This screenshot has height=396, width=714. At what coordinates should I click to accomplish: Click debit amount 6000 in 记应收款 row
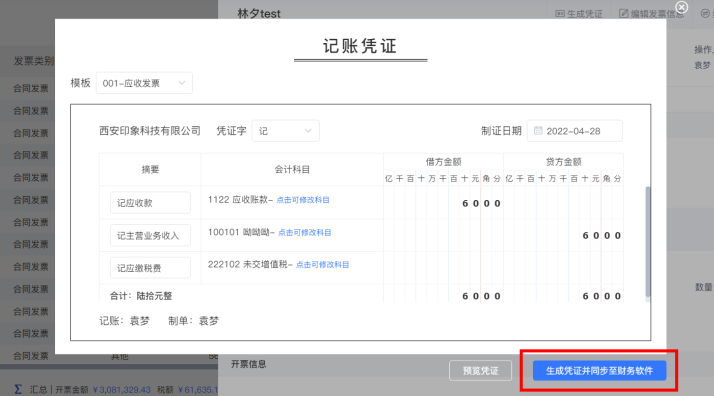[x=481, y=203]
